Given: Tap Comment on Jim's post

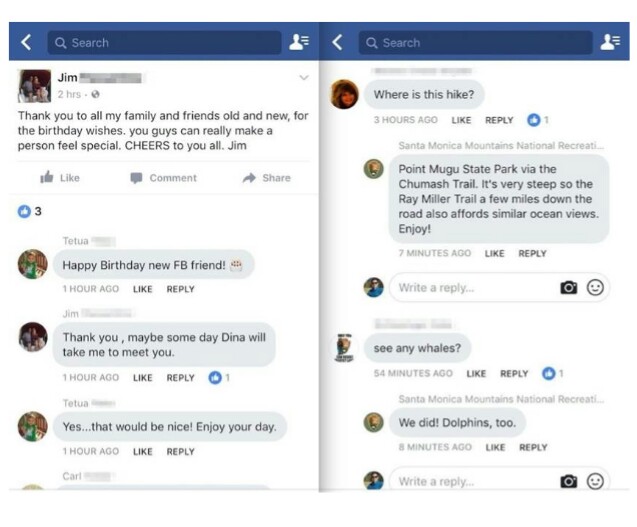Looking at the screenshot, I should [x=163, y=178].
